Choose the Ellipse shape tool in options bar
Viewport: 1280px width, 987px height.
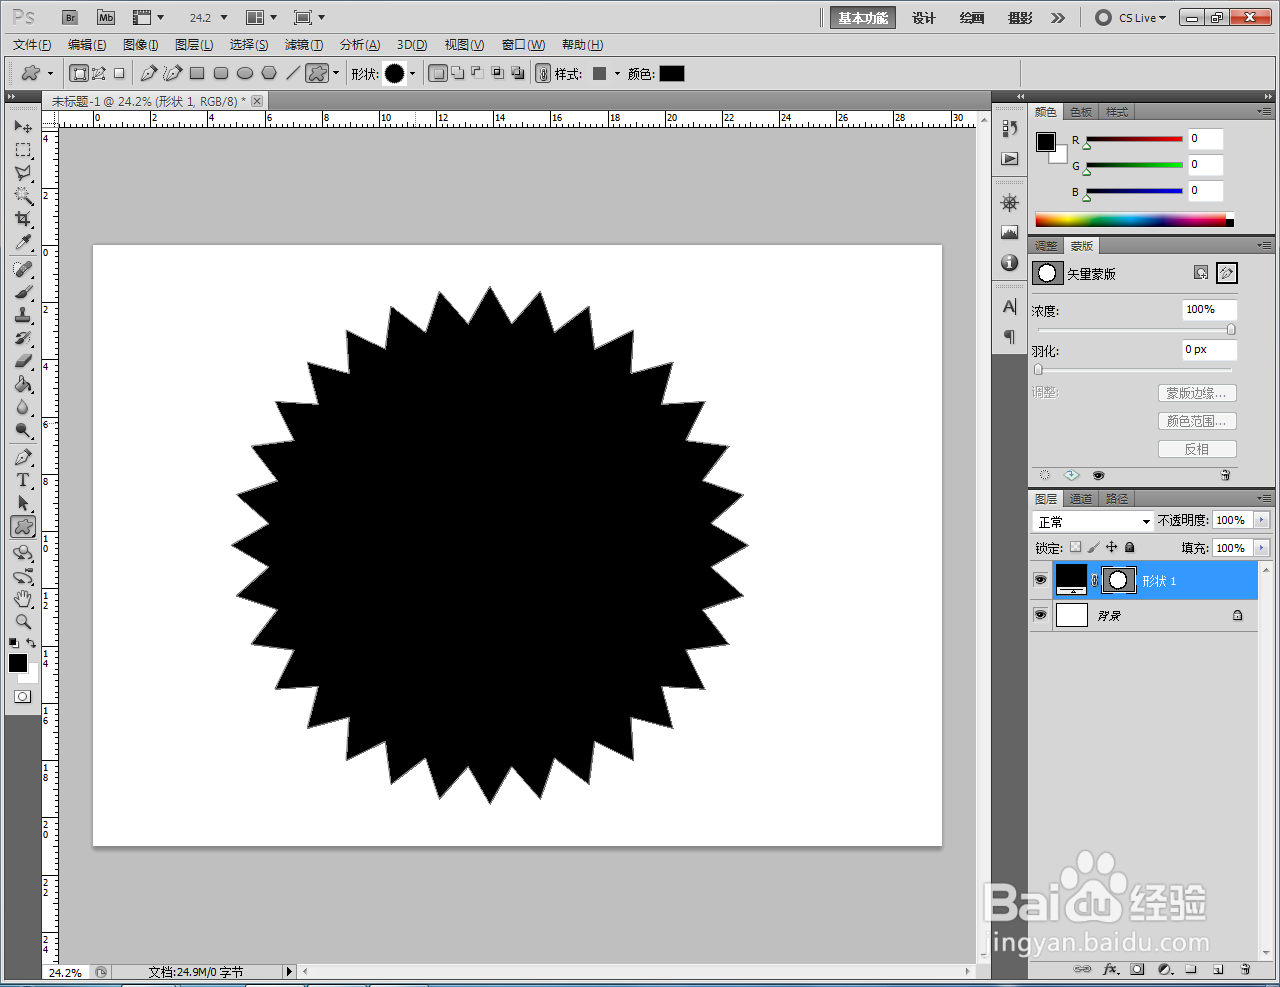click(245, 73)
